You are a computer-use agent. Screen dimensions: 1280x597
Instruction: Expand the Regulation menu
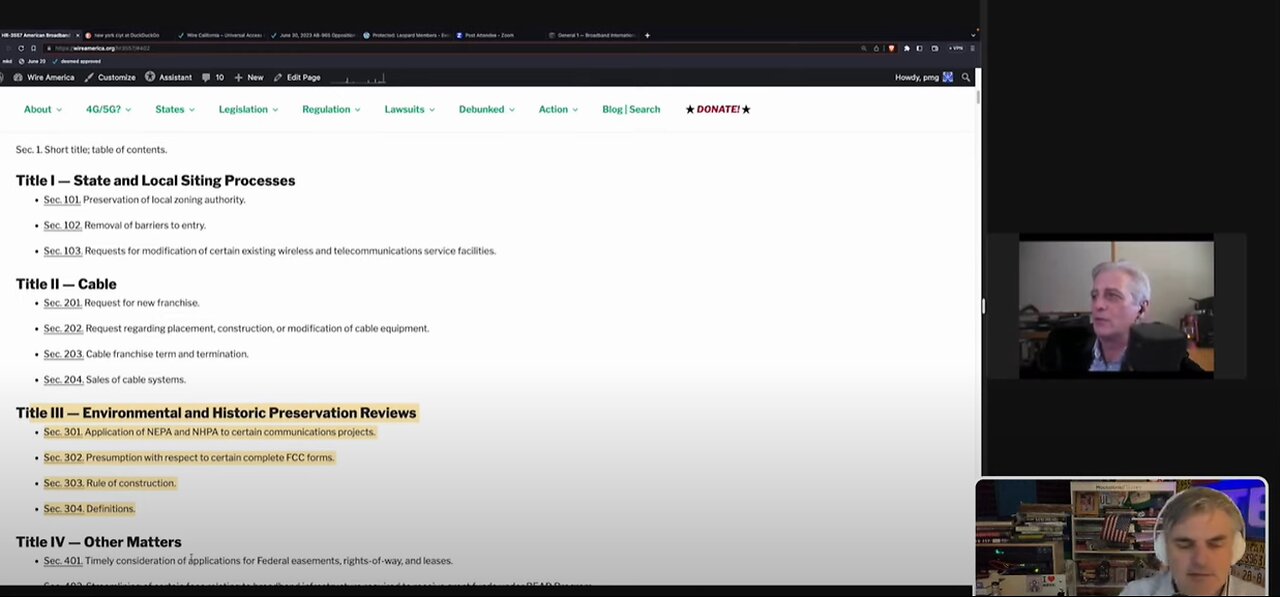tap(331, 109)
